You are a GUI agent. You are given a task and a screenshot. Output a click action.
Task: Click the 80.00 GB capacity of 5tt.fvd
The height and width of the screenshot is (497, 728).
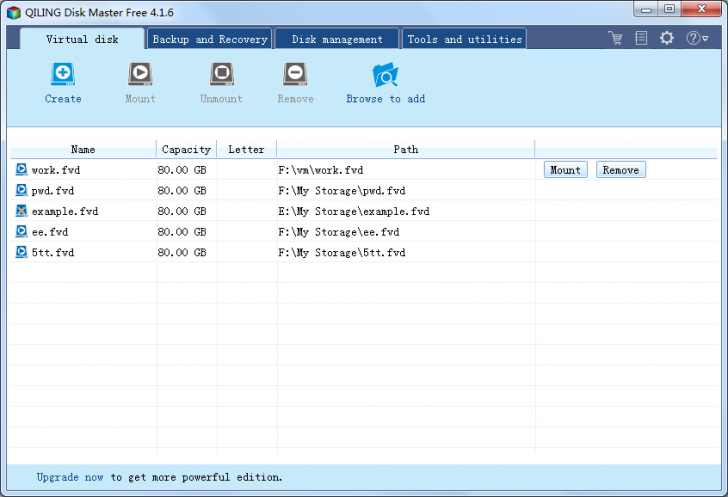coord(182,252)
